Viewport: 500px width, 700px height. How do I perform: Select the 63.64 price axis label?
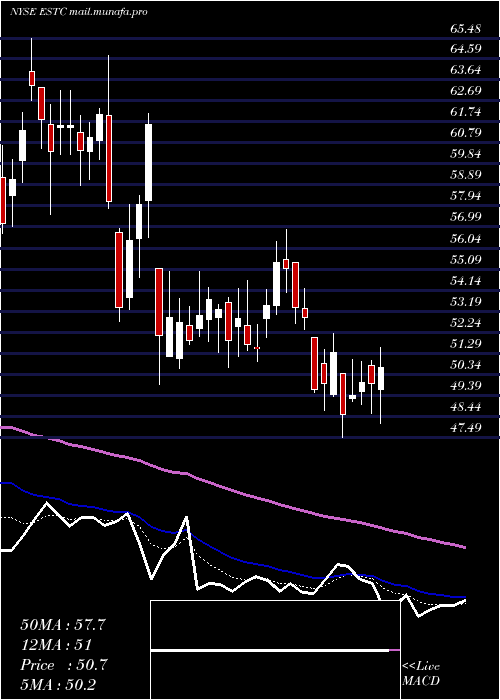pyautogui.click(x=466, y=70)
